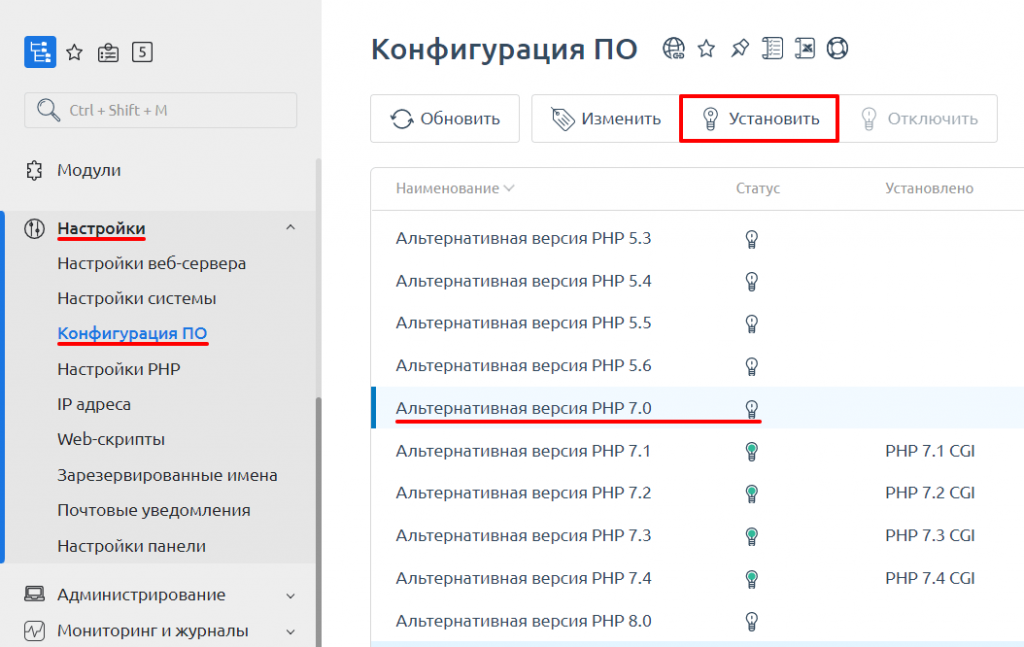Collapse the Настройки section
The height and width of the screenshot is (647, 1024).
(x=290, y=227)
